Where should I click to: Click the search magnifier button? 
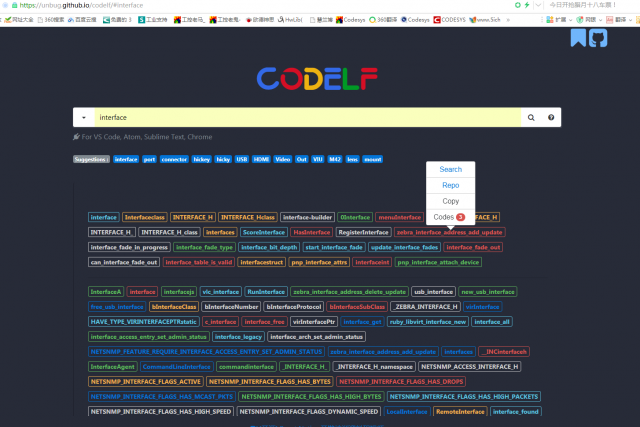pos(531,117)
